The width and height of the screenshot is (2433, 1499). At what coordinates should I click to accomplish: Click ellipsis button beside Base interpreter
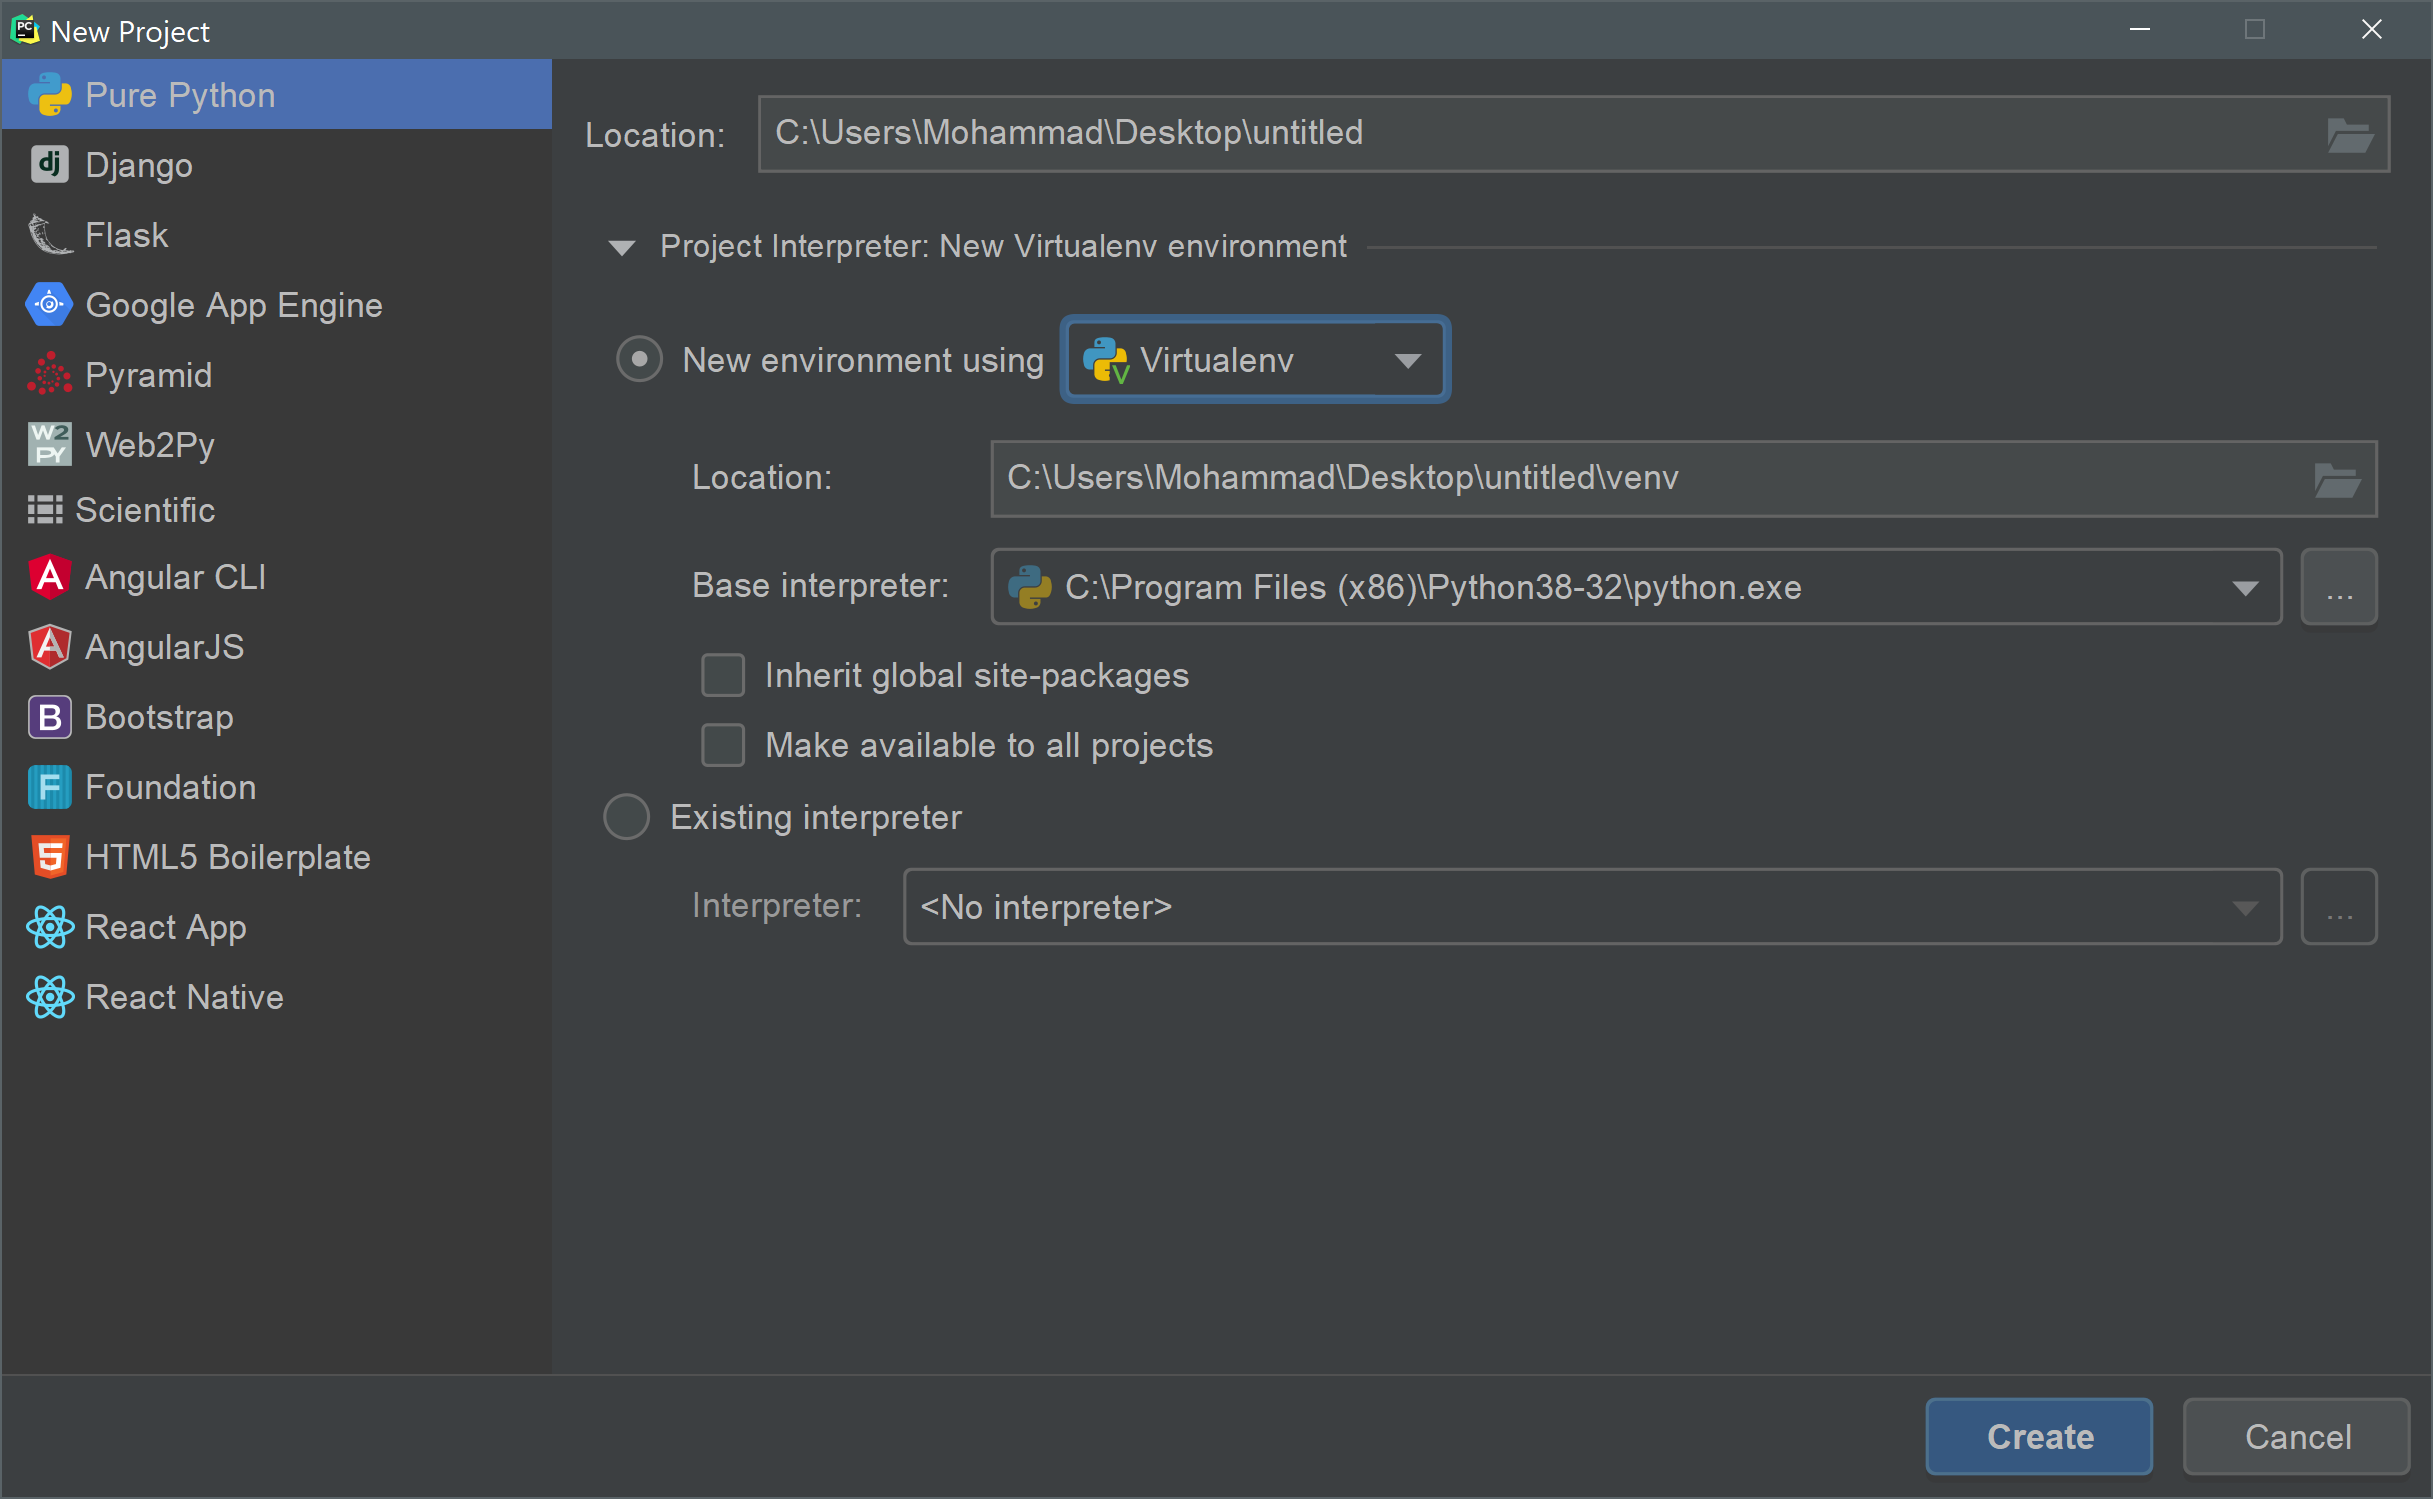2339,587
